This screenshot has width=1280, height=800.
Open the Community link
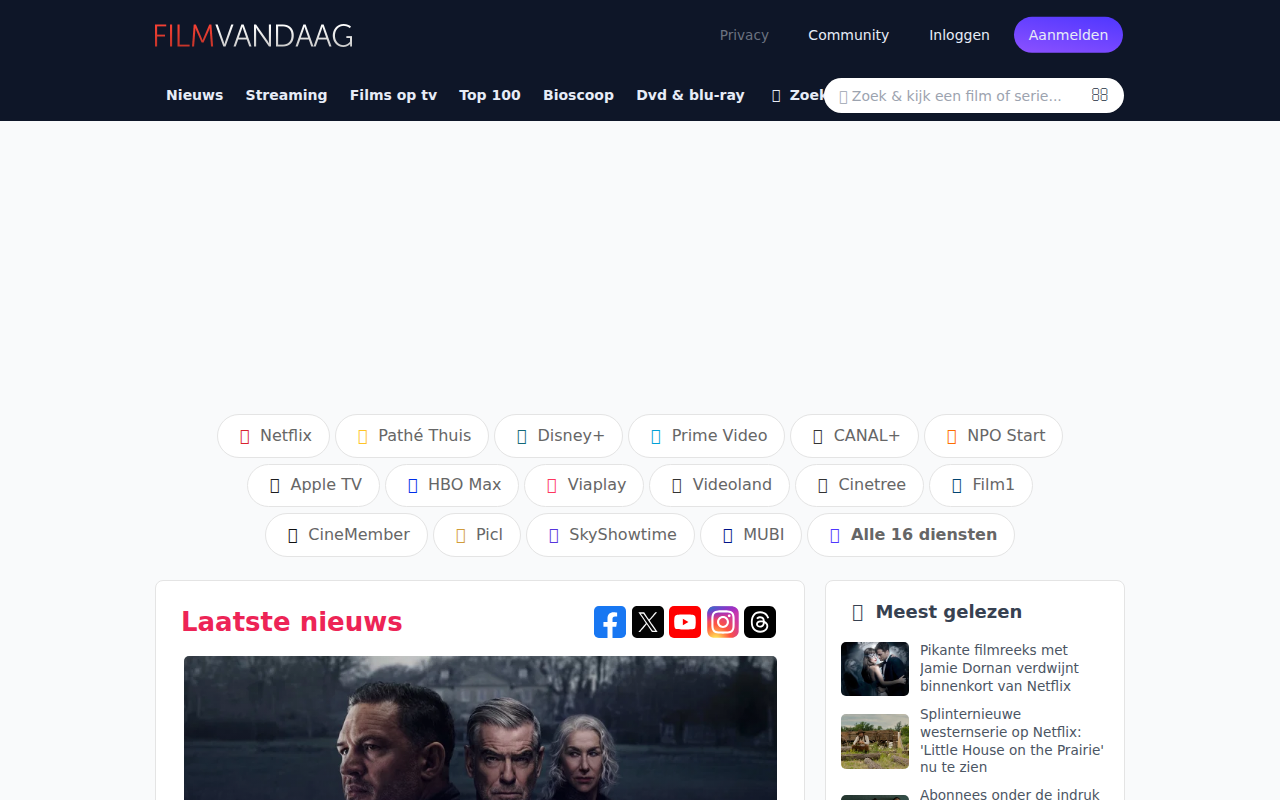click(848, 35)
